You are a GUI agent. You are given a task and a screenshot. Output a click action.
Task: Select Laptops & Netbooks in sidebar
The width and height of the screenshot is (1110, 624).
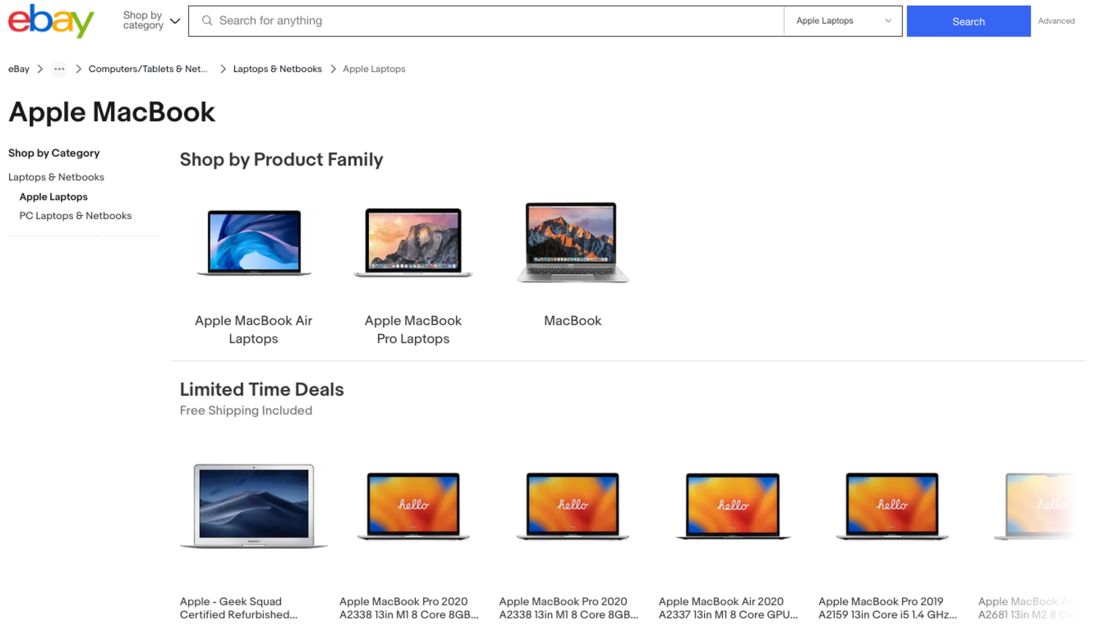pos(56,177)
